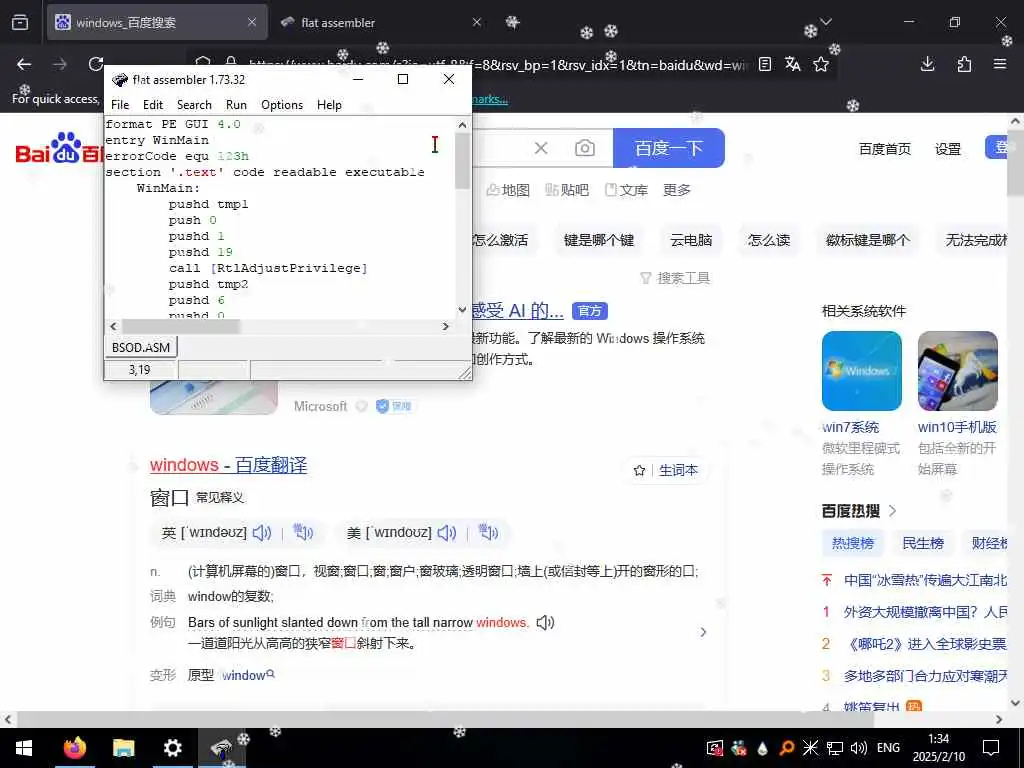
Task: Click the 百度一下 search button
Action: click(x=669, y=148)
